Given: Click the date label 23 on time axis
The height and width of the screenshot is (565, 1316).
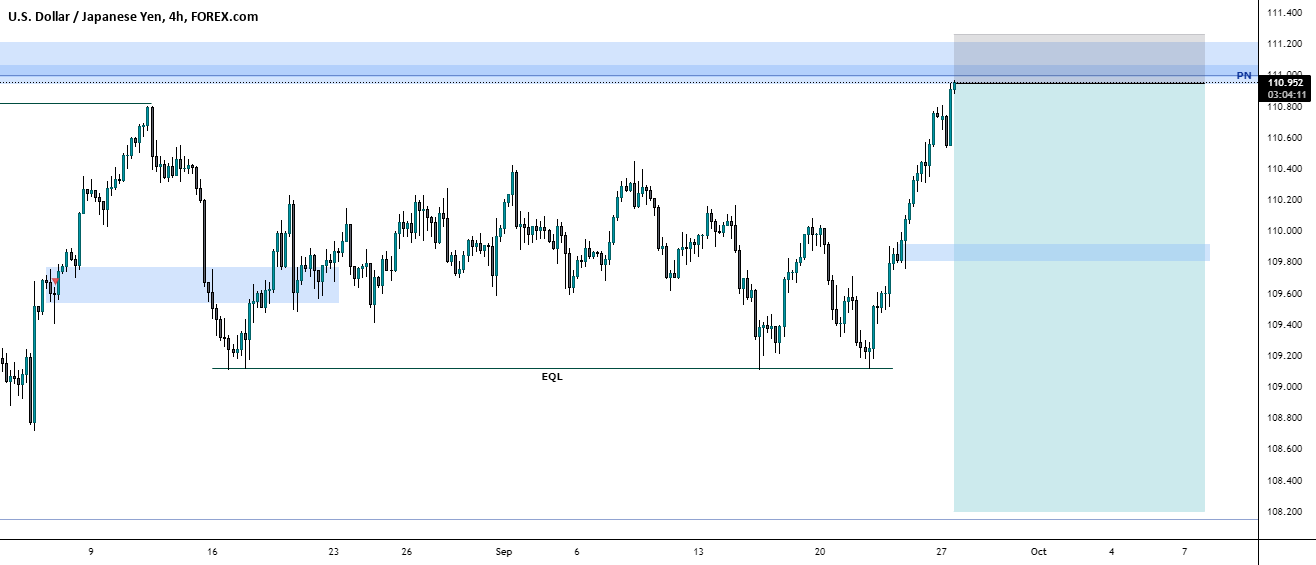Looking at the screenshot, I should click(333, 552).
